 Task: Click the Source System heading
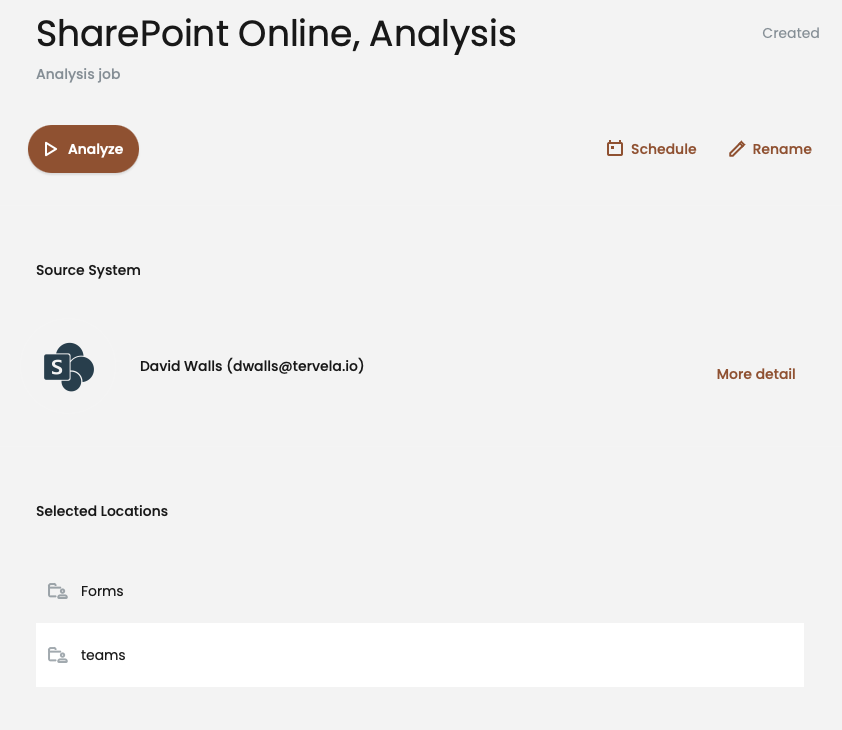(x=88, y=270)
